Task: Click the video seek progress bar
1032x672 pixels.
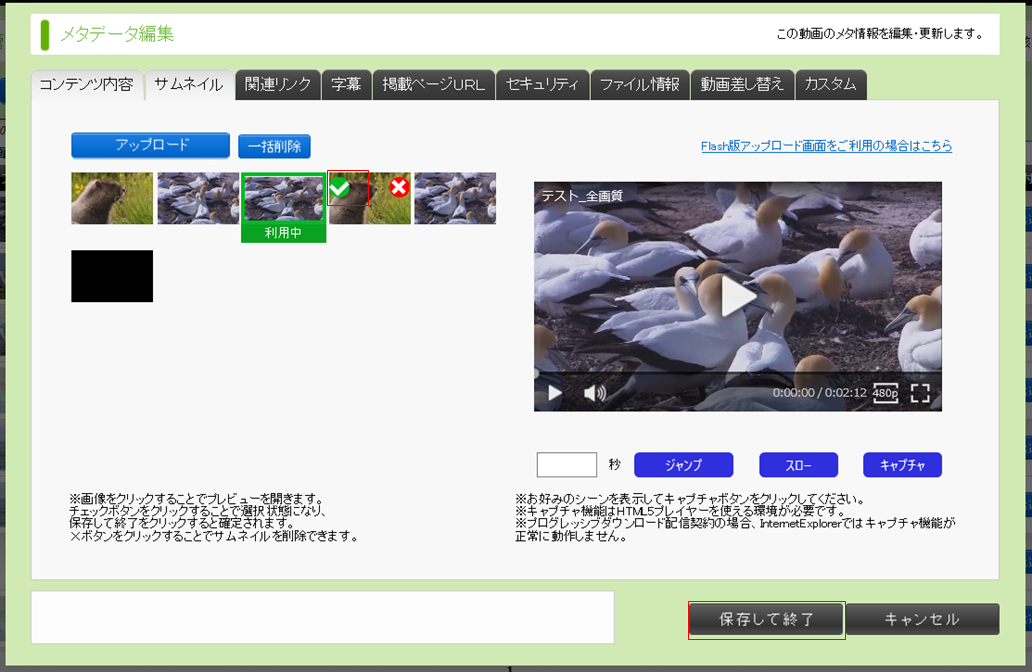Action: click(x=737, y=374)
